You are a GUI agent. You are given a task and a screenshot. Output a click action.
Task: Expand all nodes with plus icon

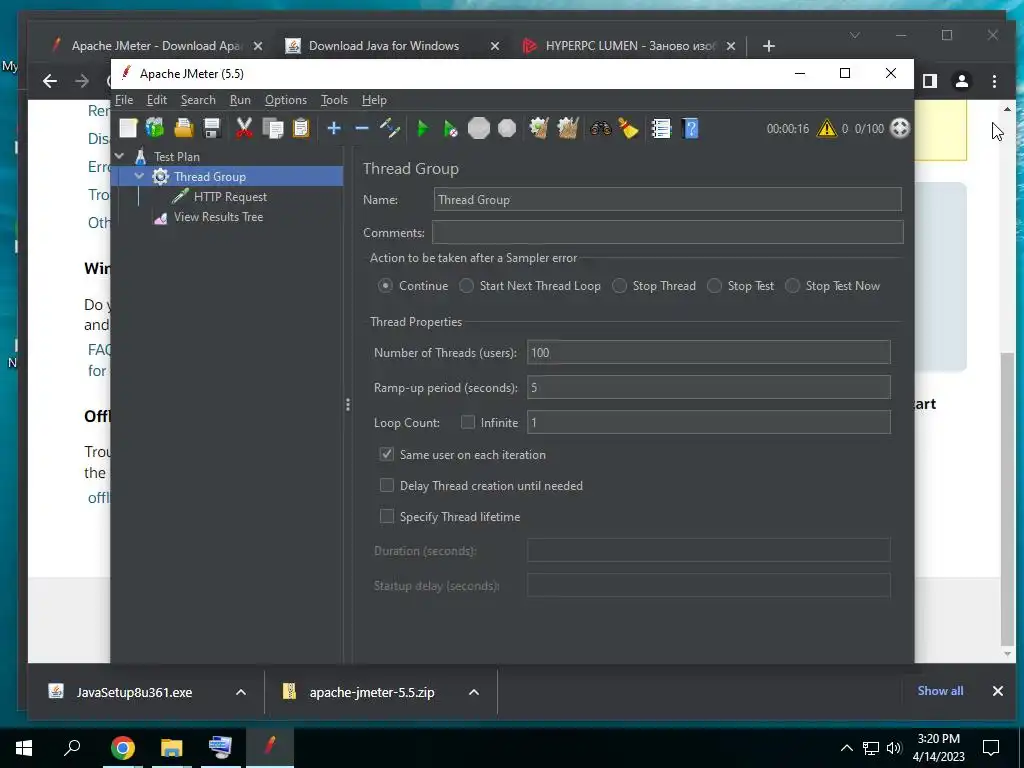pos(334,128)
